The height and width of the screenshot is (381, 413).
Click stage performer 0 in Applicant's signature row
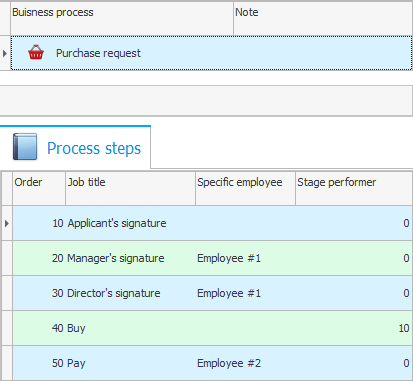(406, 223)
